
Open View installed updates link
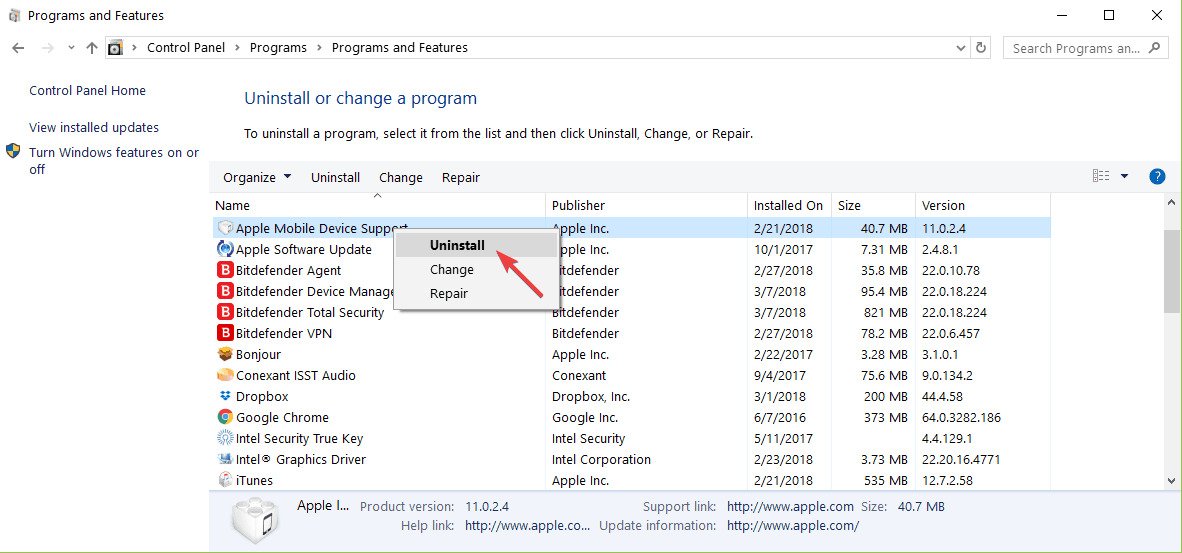pyautogui.click(x=94, y=127)
